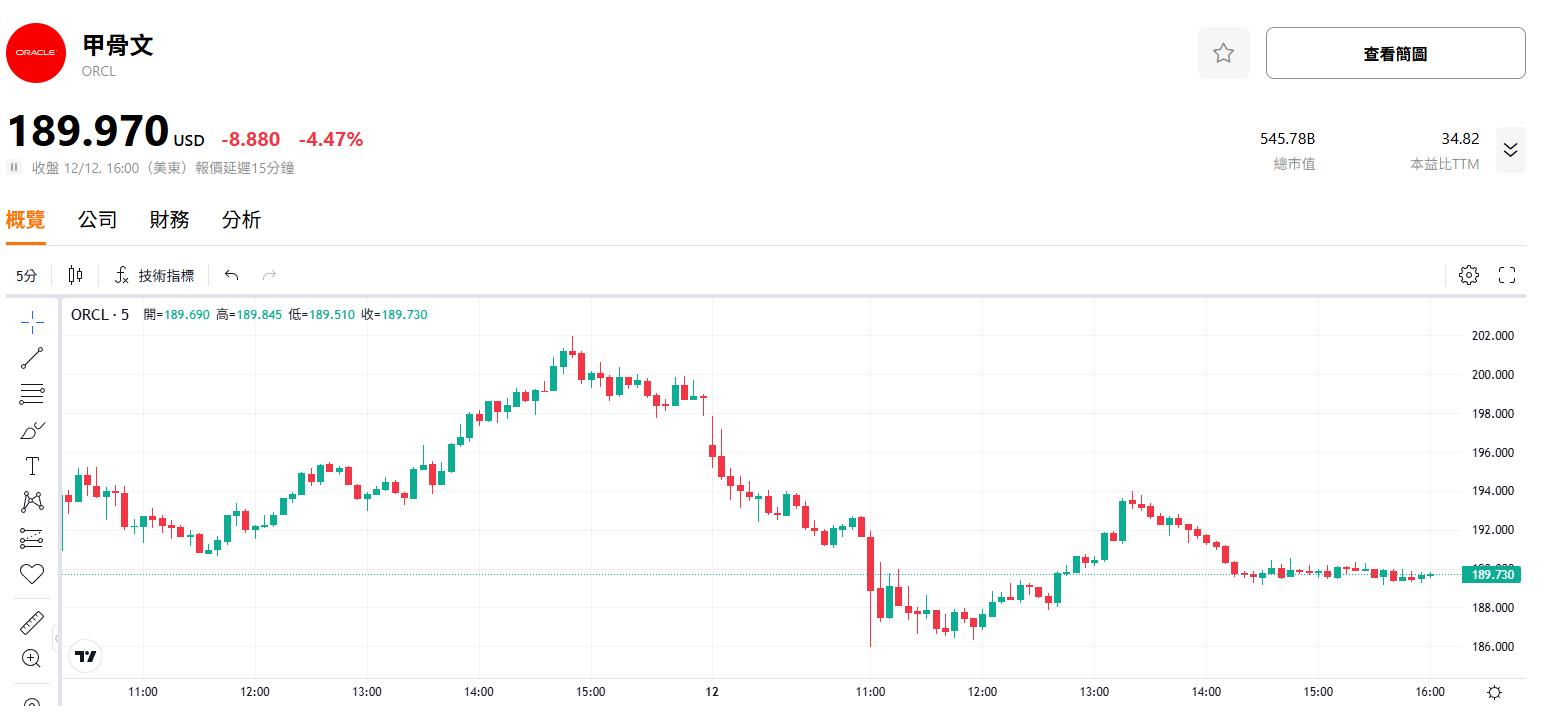The width and height of the screenshot is (1558, 726).
Task: Expand more stock stats with double chevron
Action: (1510, 150)
